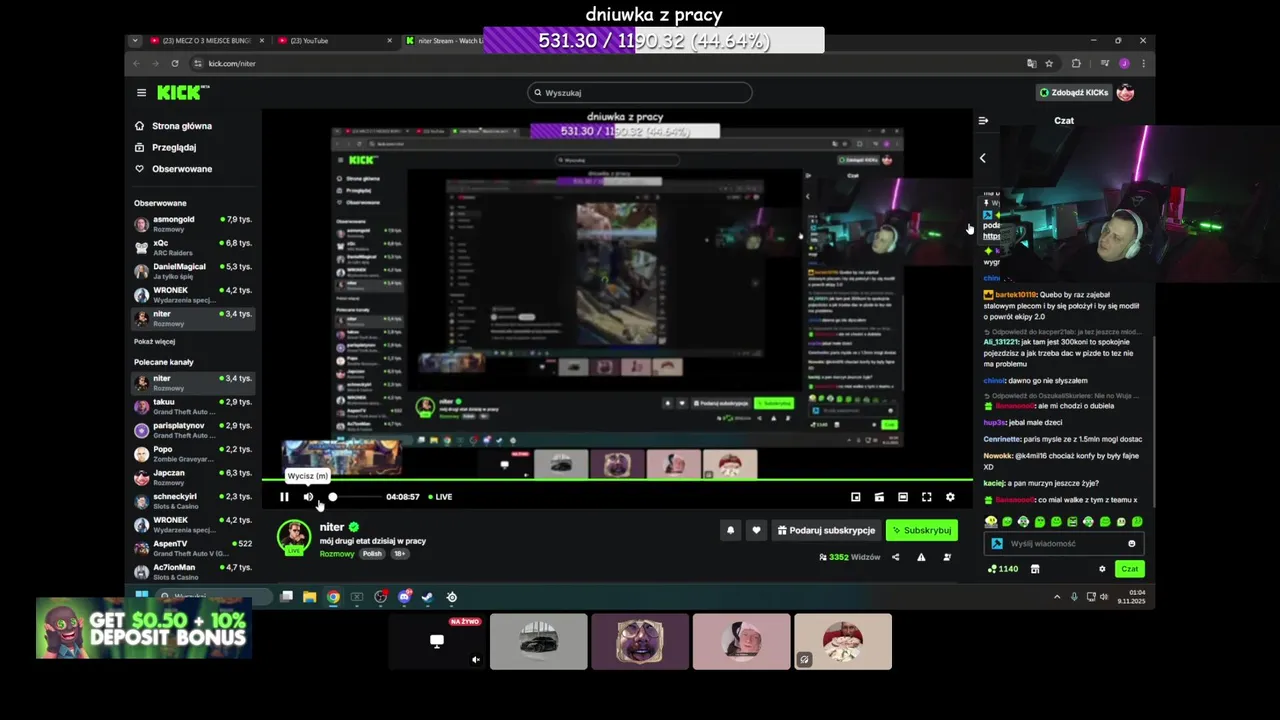
Task: Open Przeglądaj in sidebar
Action: 192,147
